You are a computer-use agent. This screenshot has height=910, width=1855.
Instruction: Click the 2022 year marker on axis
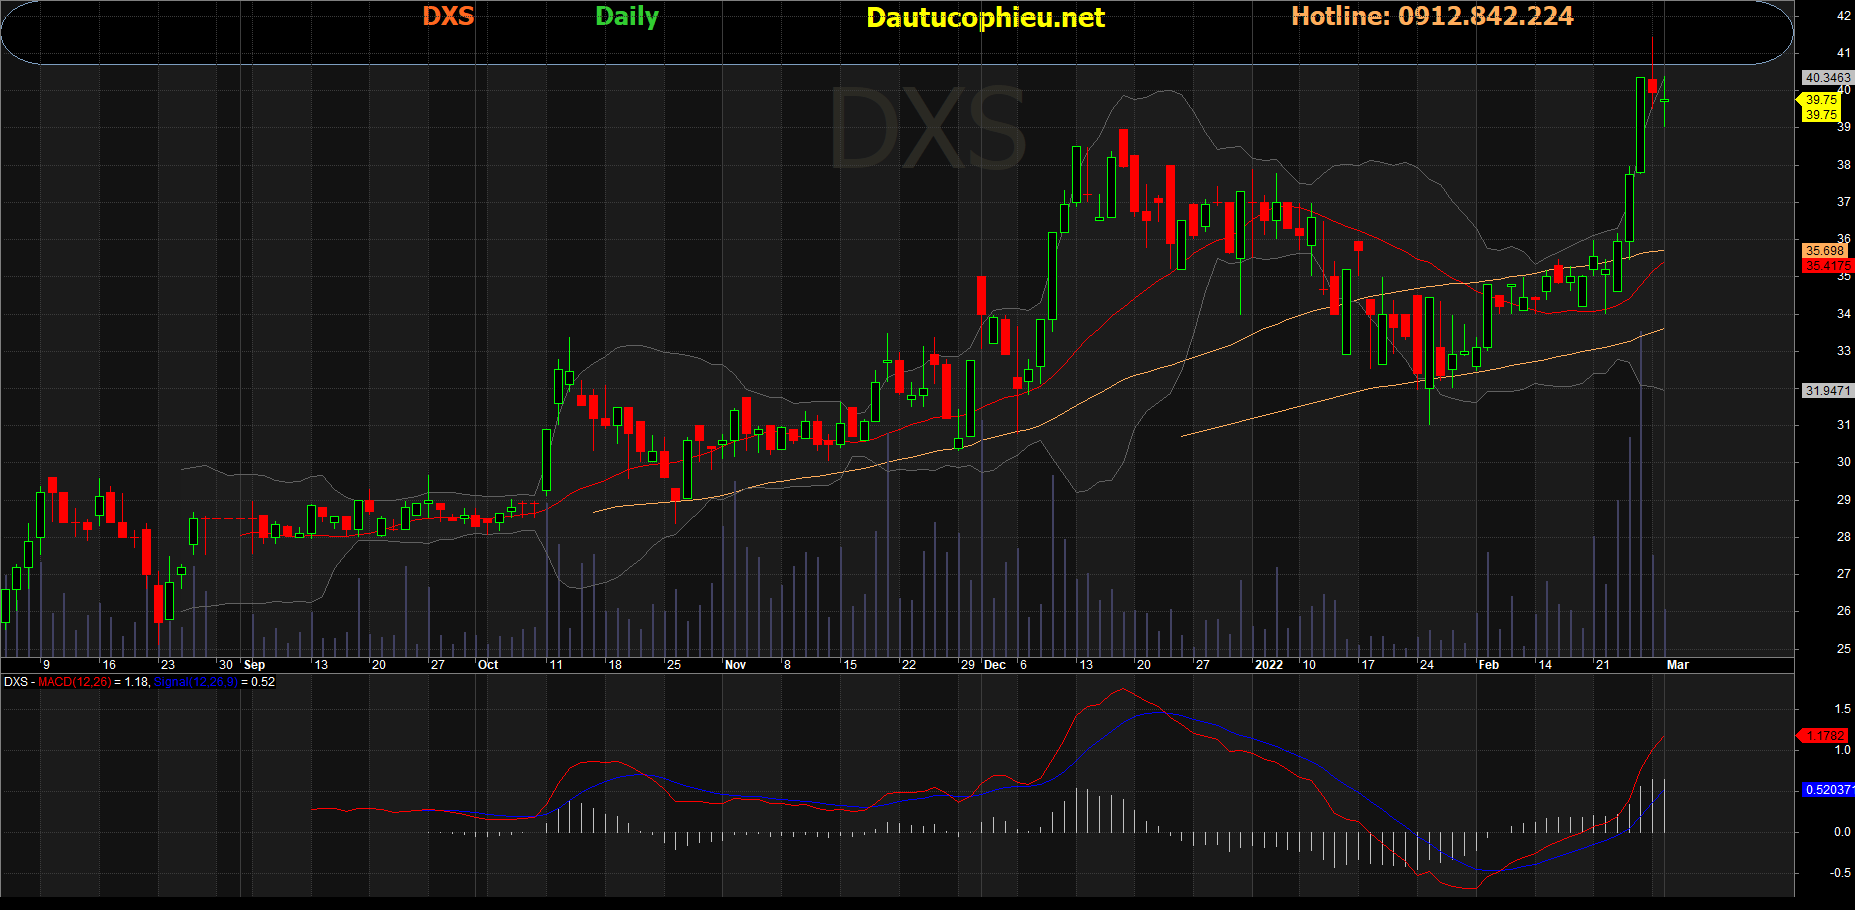pyautogui.click(x=1268, y=665)
